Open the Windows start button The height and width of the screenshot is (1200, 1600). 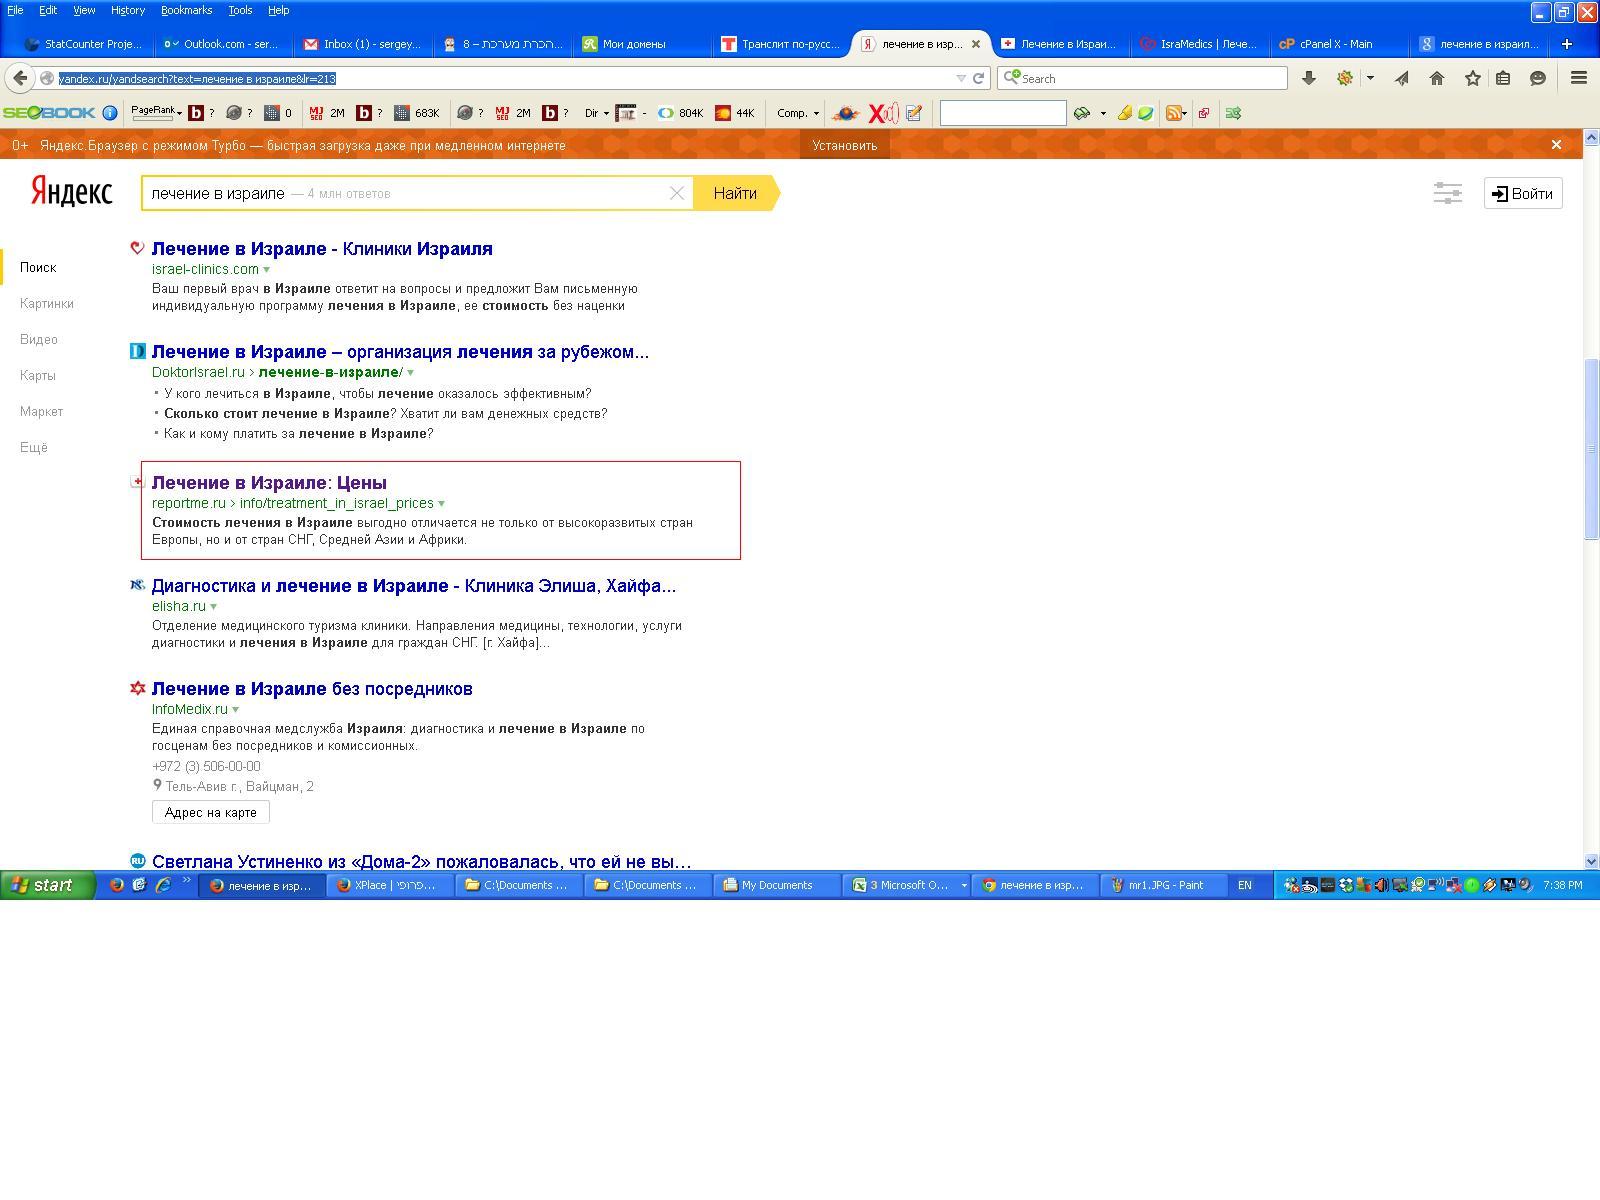tap(48, 885)
